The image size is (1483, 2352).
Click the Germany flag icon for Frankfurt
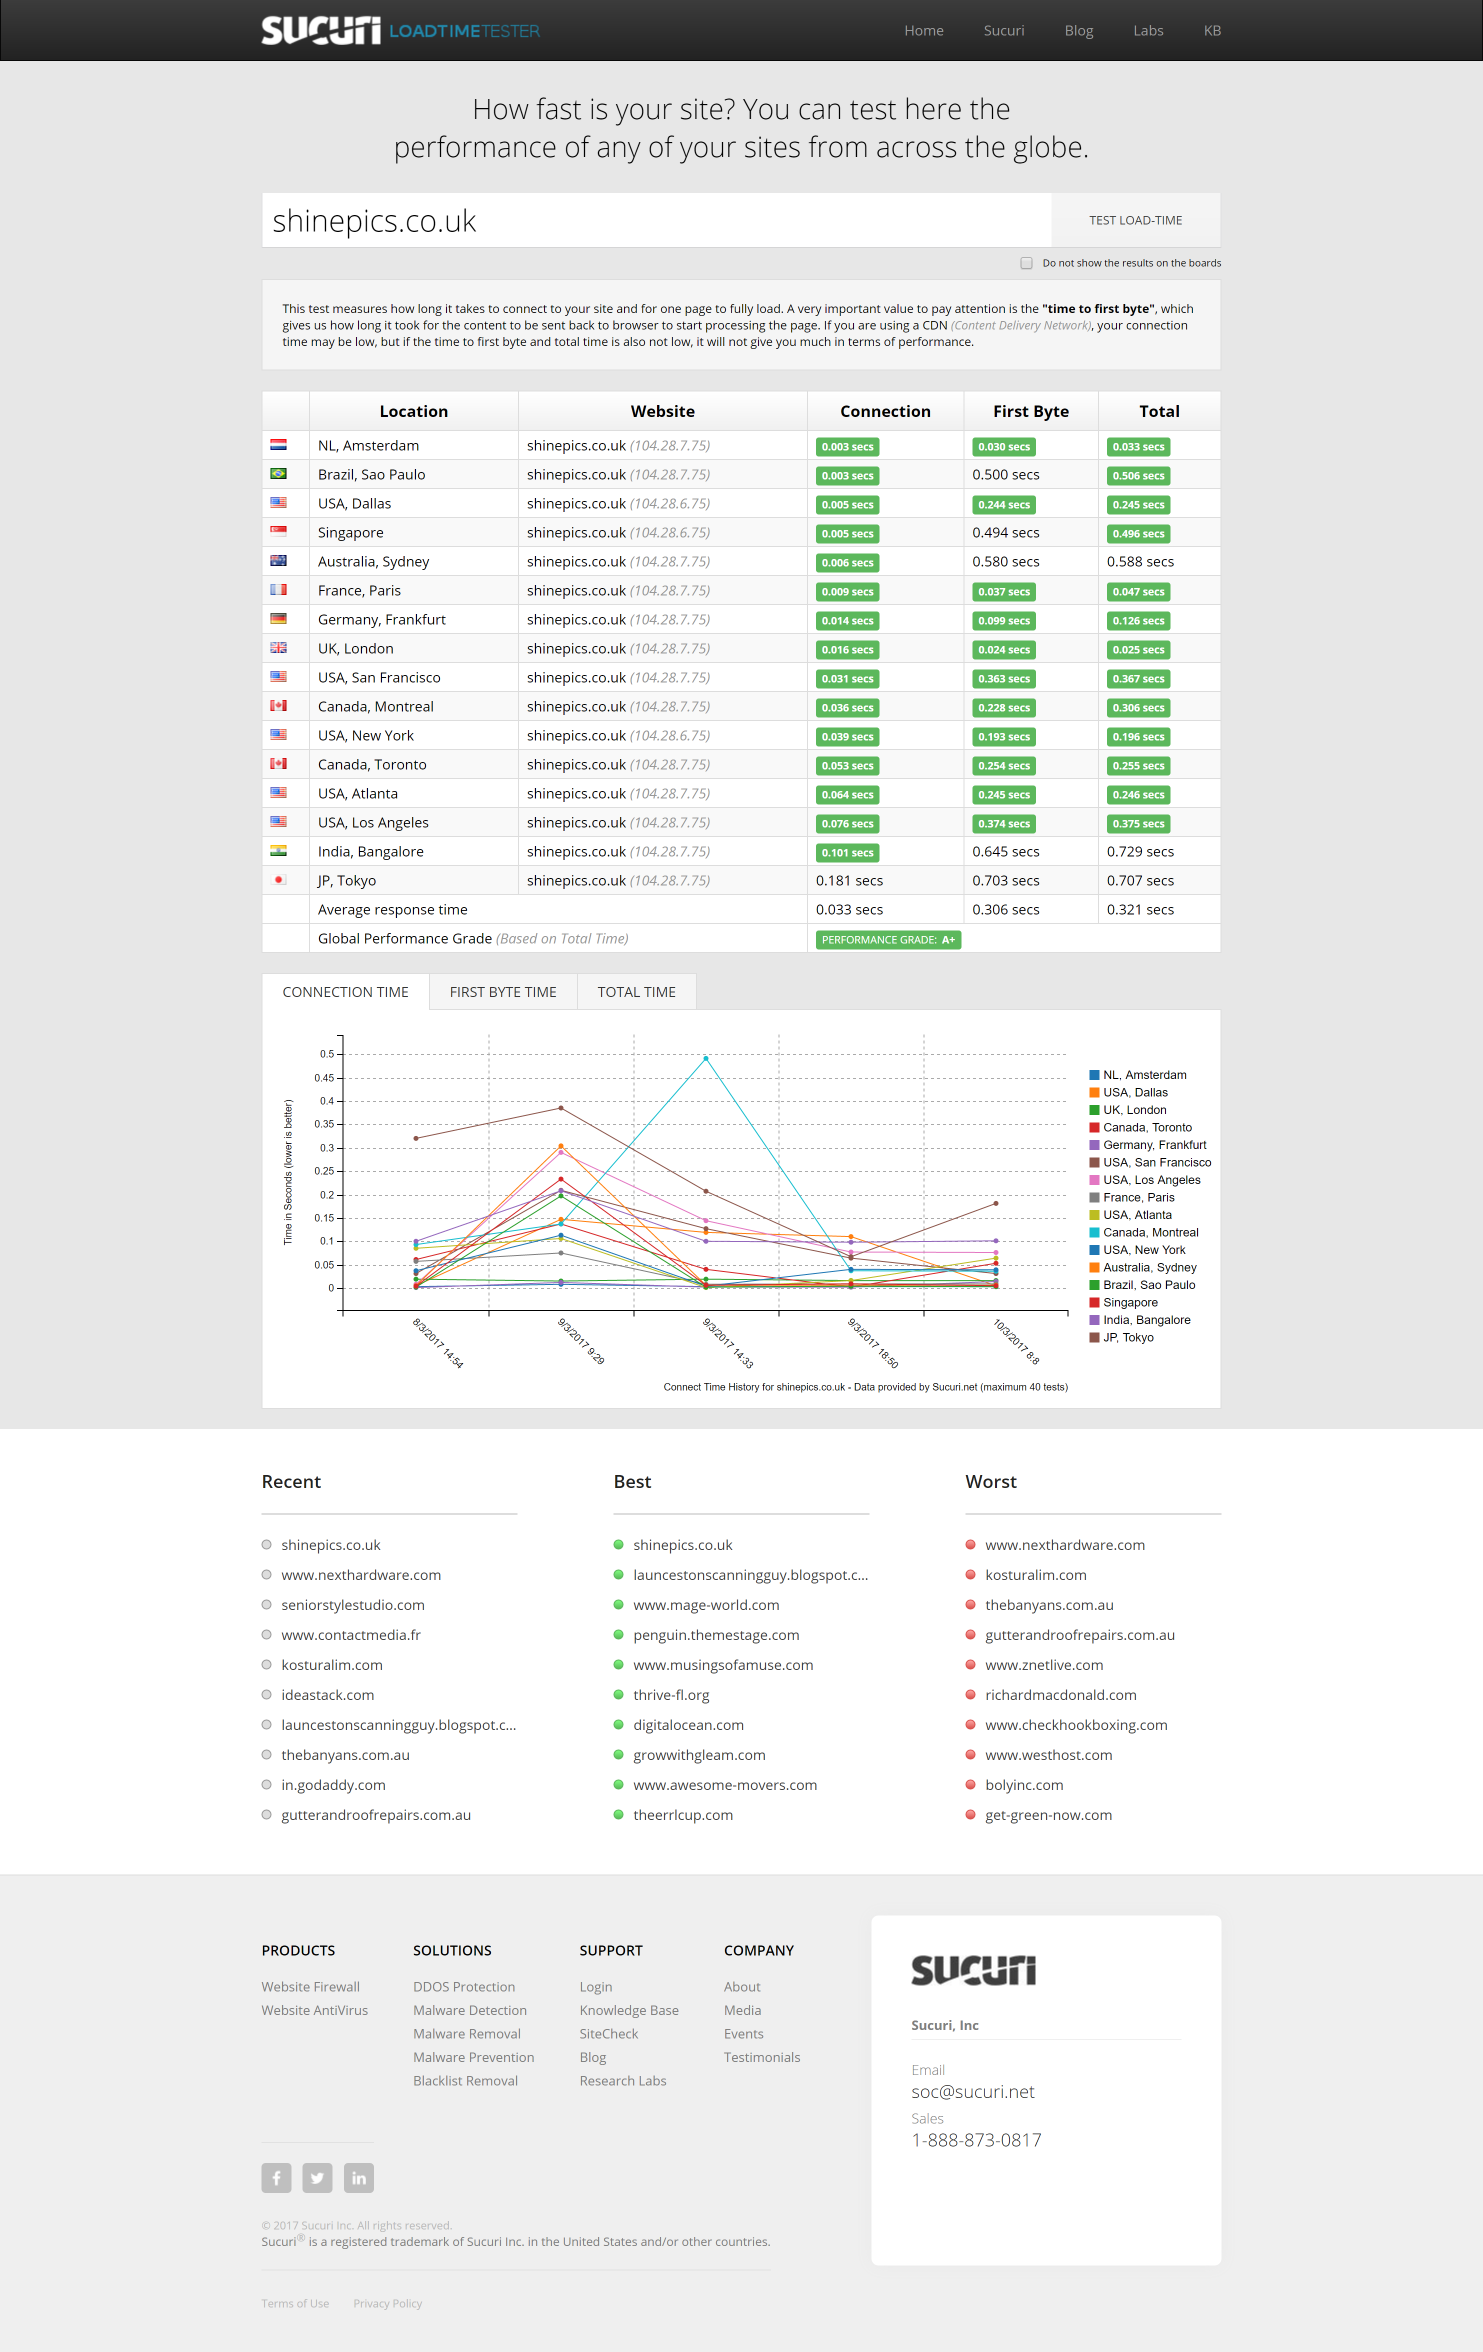278,619
